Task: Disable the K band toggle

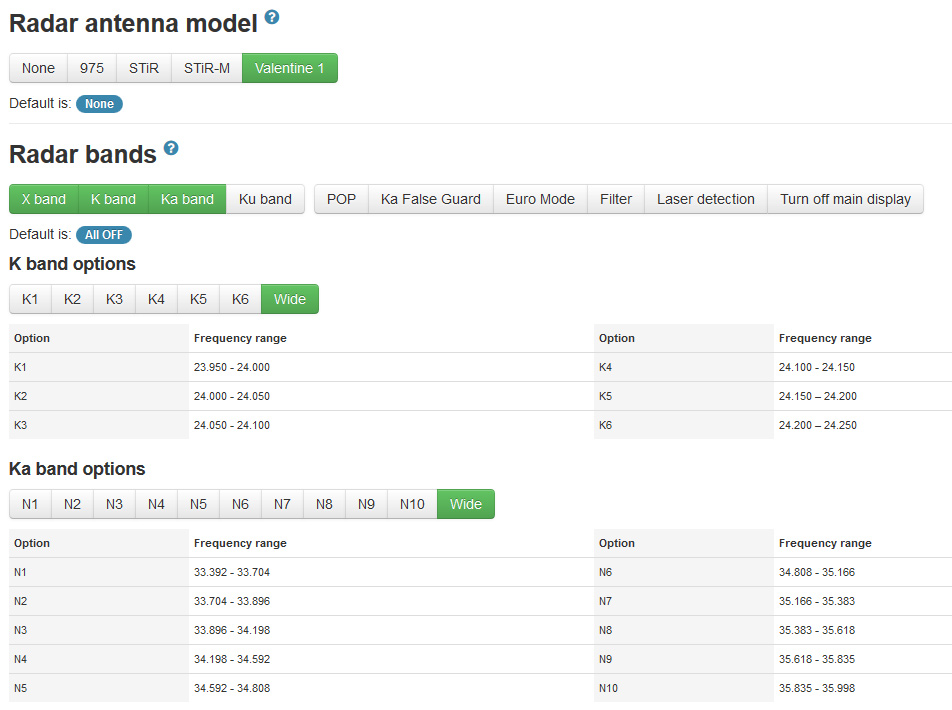Action: 113,199
